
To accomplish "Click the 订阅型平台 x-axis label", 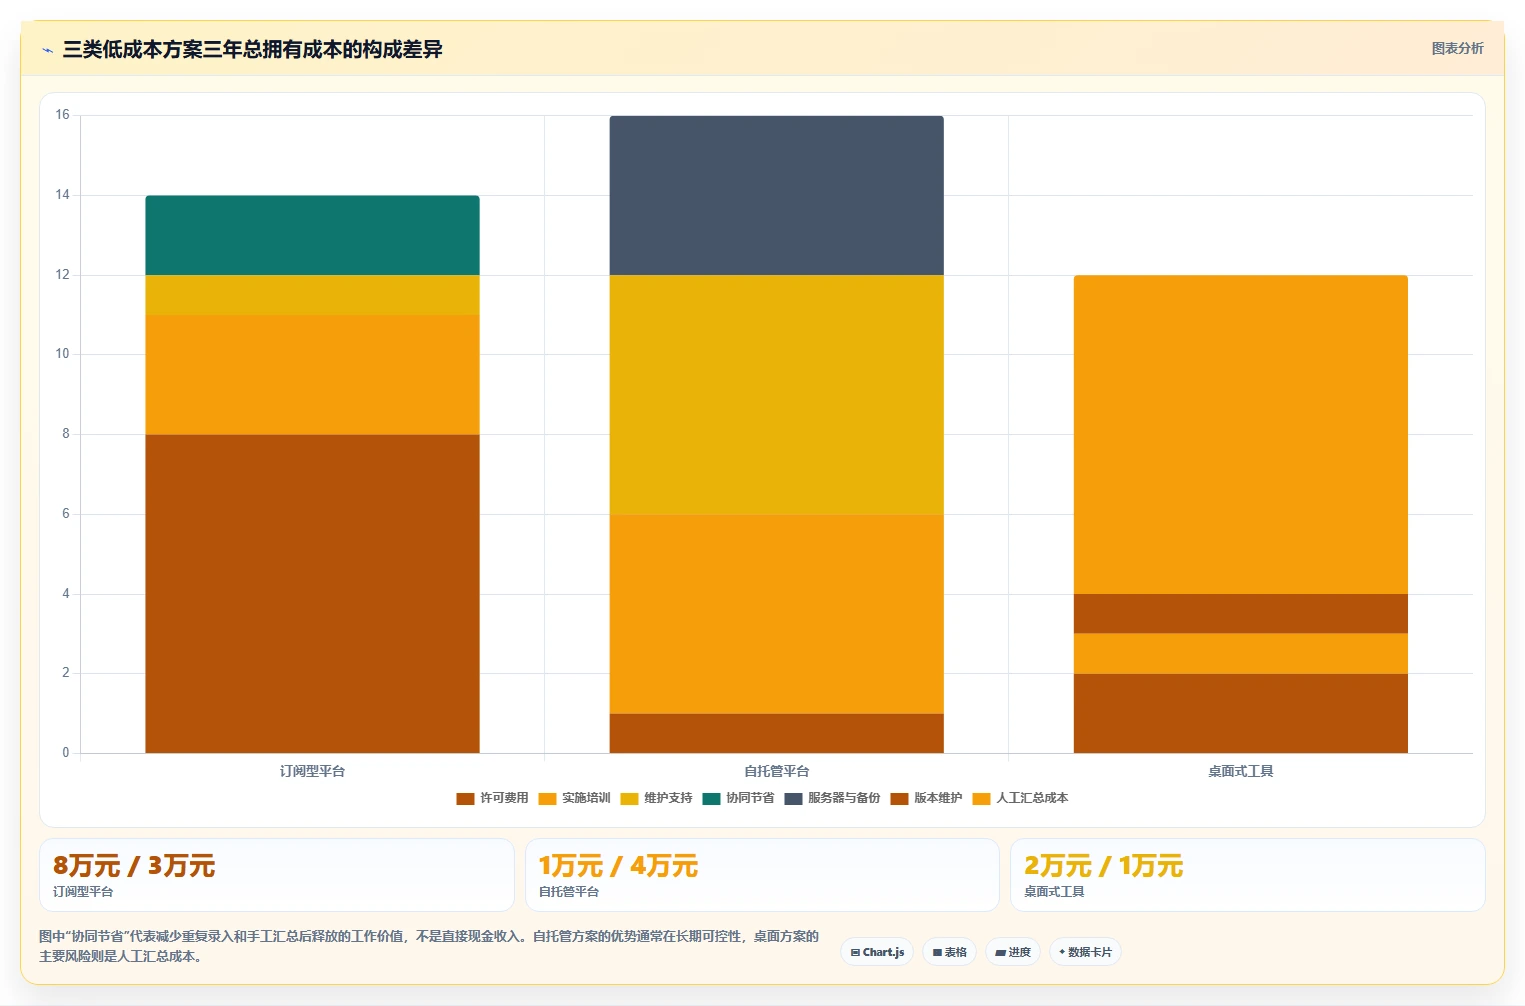I will pos(312,771).
